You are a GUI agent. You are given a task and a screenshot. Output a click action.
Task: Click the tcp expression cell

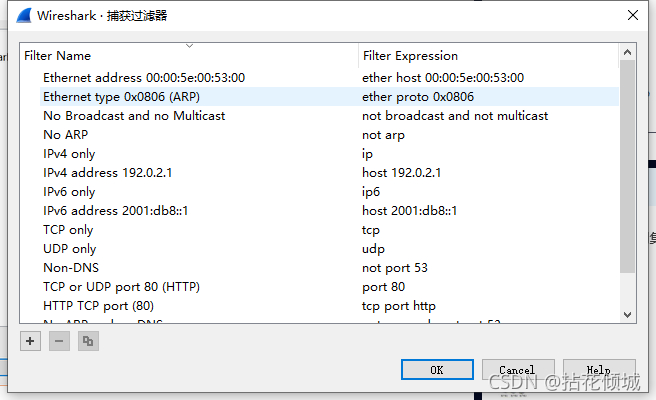(x=371, y=230)
